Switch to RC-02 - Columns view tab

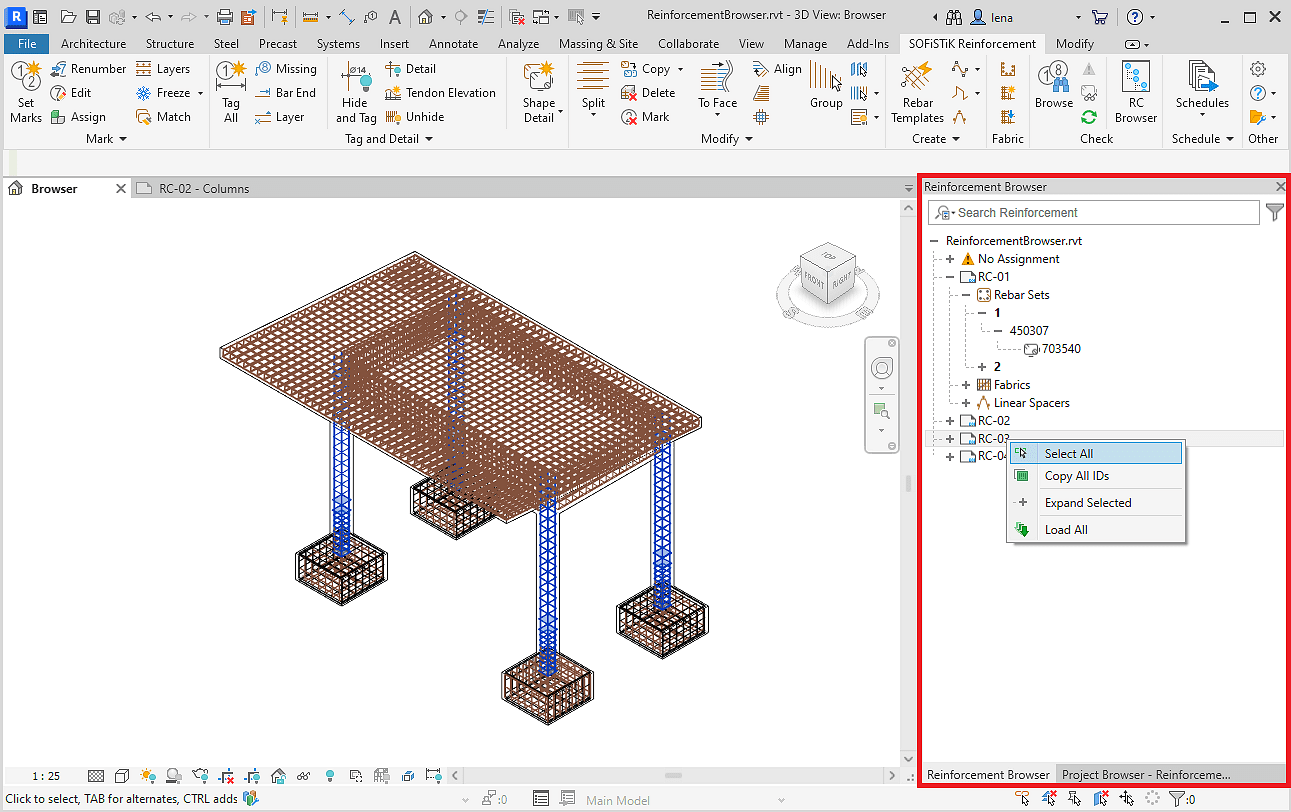pyautogui.click(x=204, y=189)
